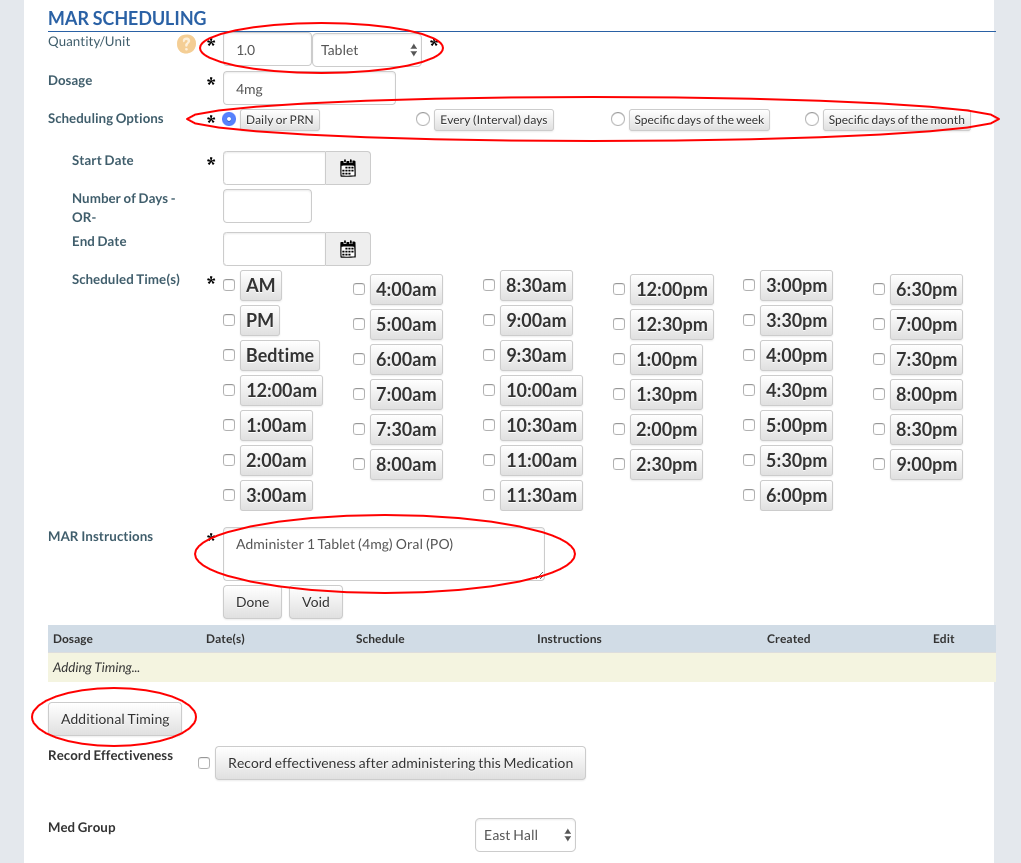Open the Tablet unit dropdown
The width and height of the screenshot is (1021, 863).
(x=367, y=50)
